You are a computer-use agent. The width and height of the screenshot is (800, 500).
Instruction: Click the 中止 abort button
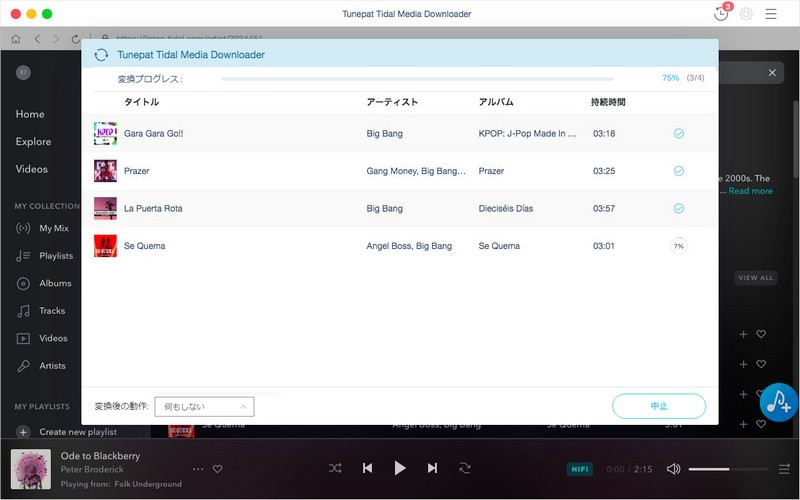[x=659, y=406]
